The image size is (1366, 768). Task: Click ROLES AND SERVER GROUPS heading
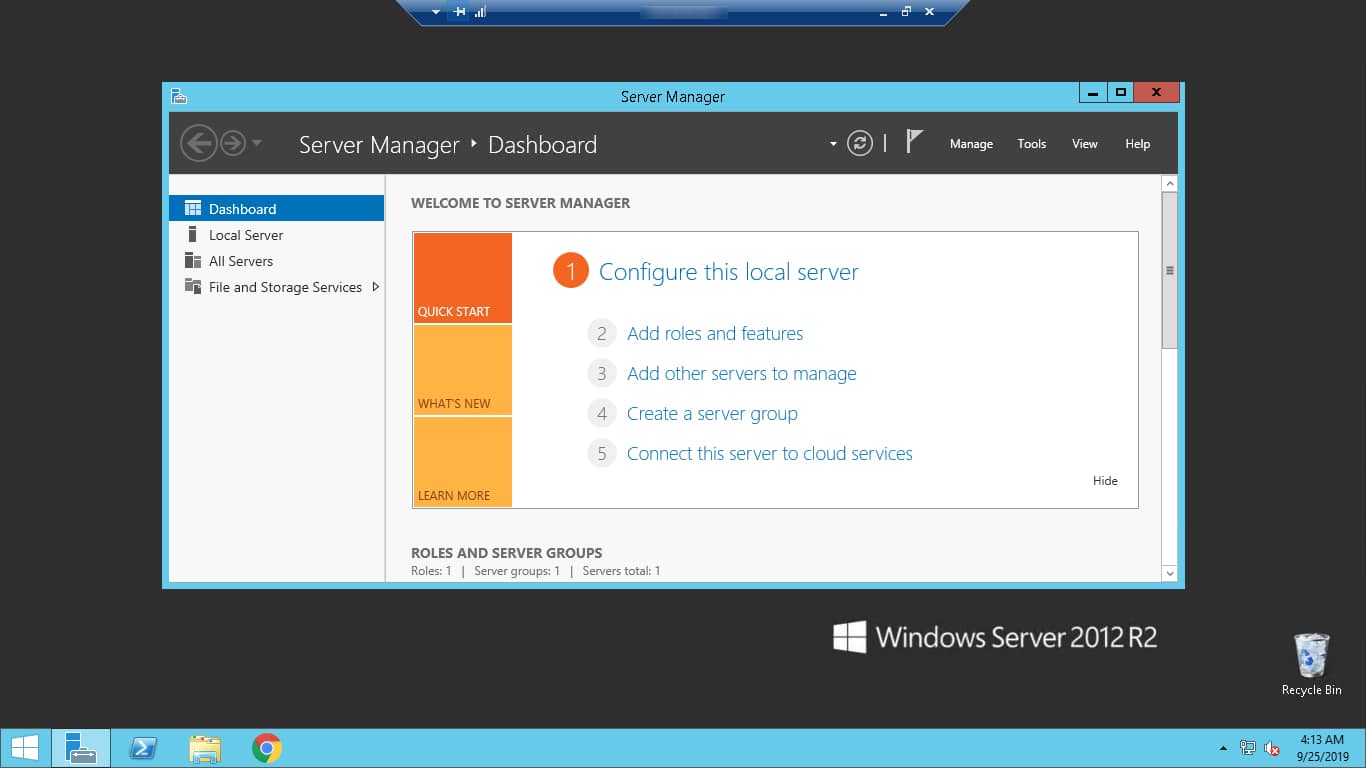pyautogui.click(x=507, y=553)
